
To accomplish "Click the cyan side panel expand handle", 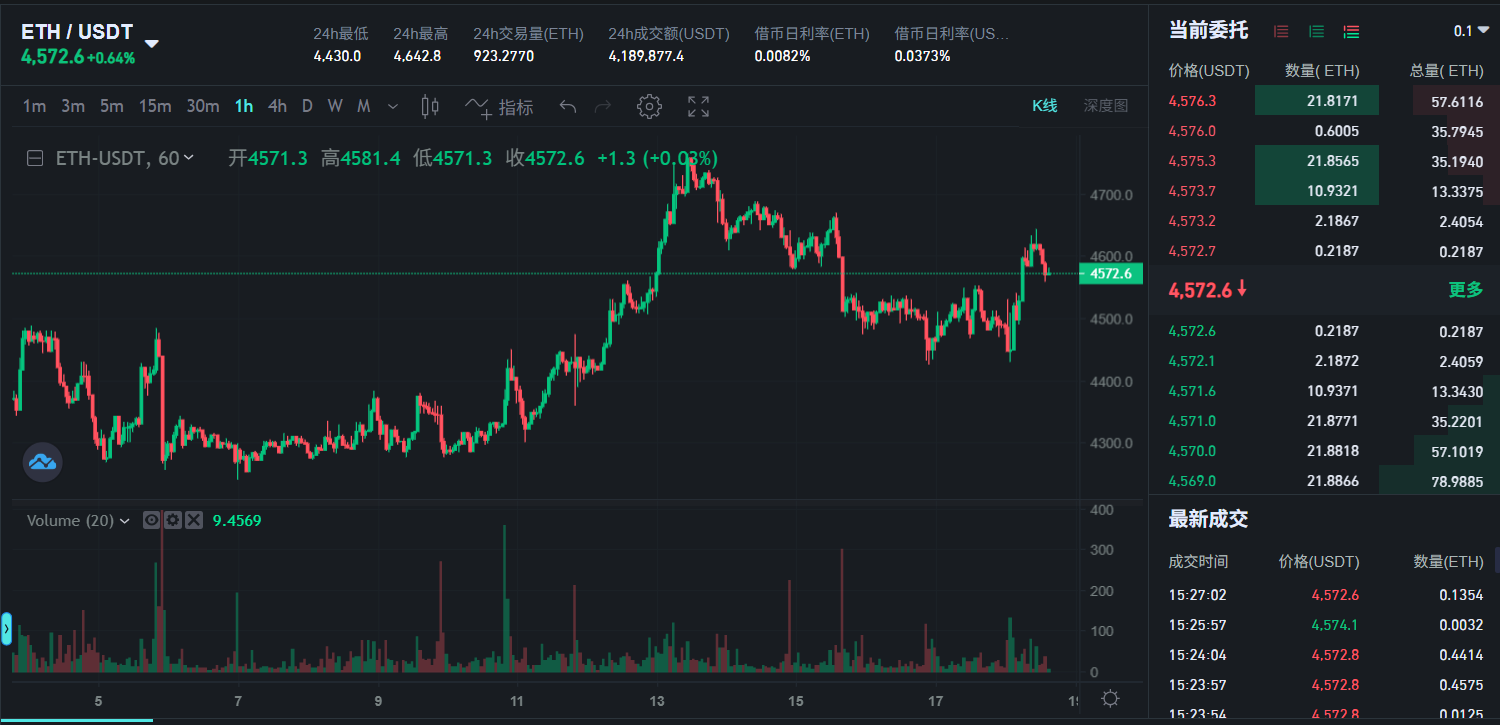I will coord(6,629).
